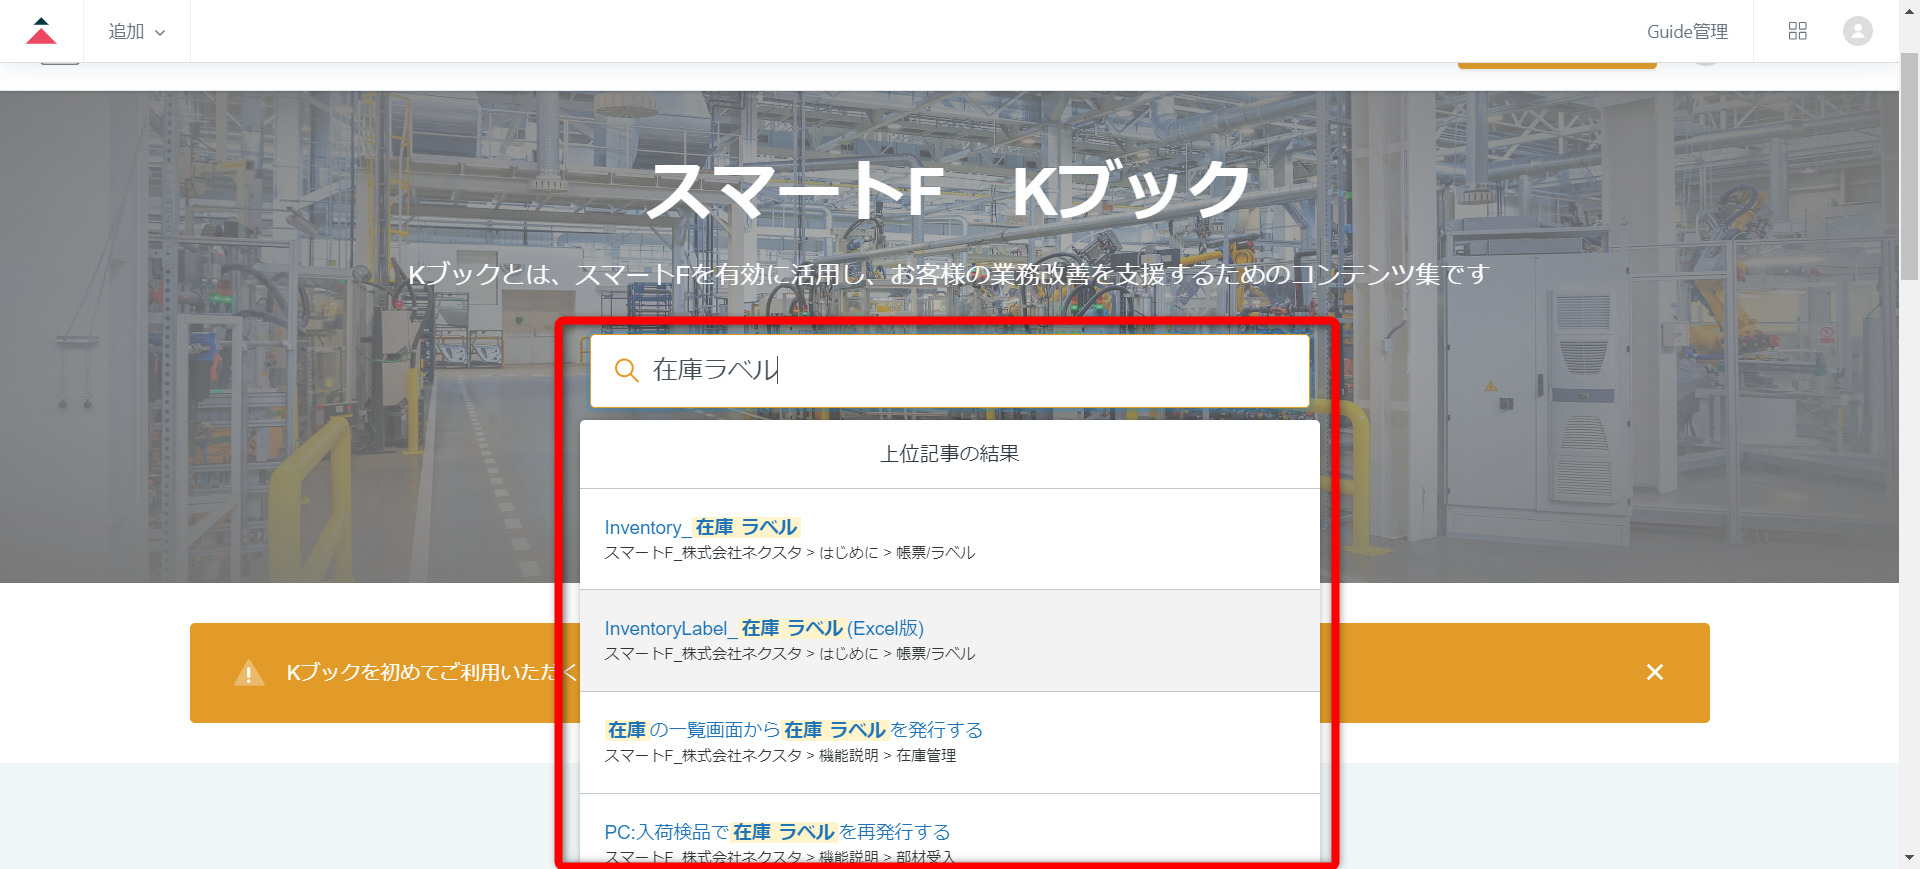Click the vertical scrollbar thumb
This screenshot has width=1920, height=869.
click(1909, 160)
